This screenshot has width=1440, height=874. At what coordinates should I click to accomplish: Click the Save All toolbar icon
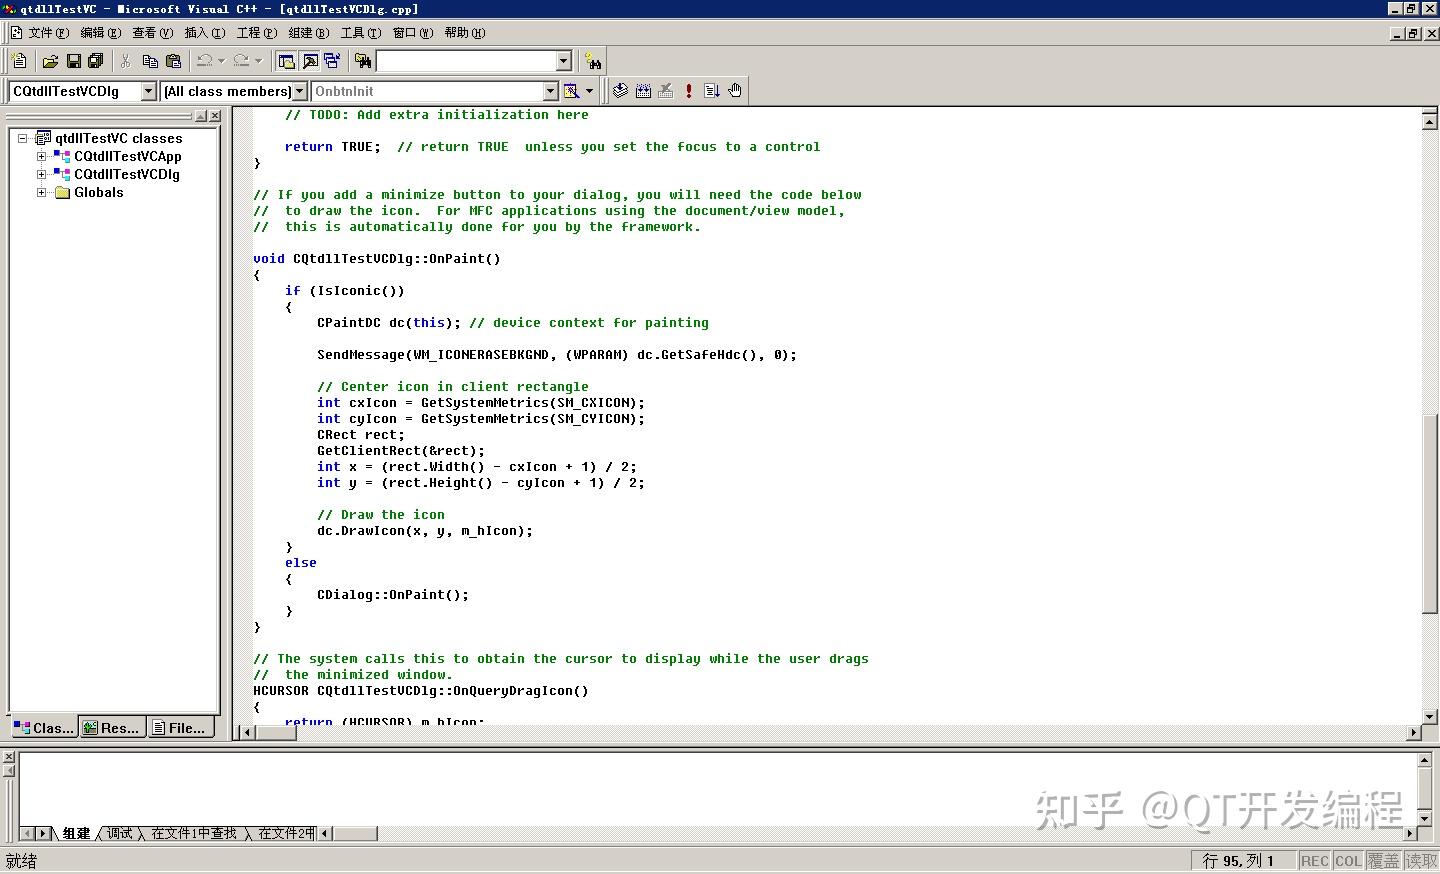(95, 60)
